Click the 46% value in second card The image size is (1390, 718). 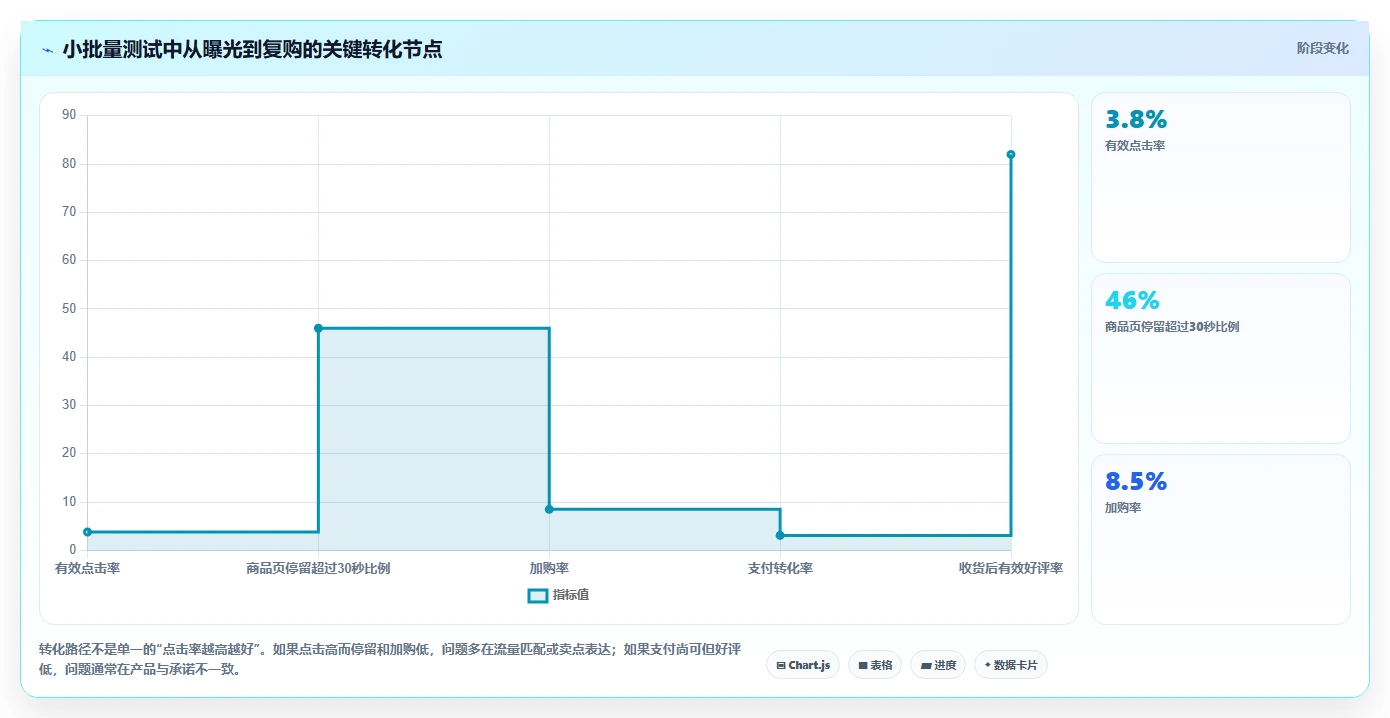pos(1132,300)
